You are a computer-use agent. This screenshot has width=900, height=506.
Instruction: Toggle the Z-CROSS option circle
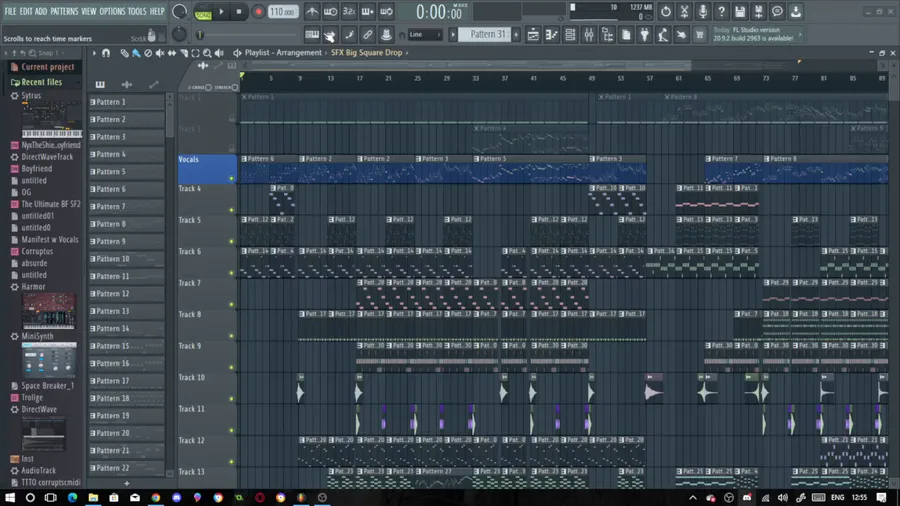point(208,87)
